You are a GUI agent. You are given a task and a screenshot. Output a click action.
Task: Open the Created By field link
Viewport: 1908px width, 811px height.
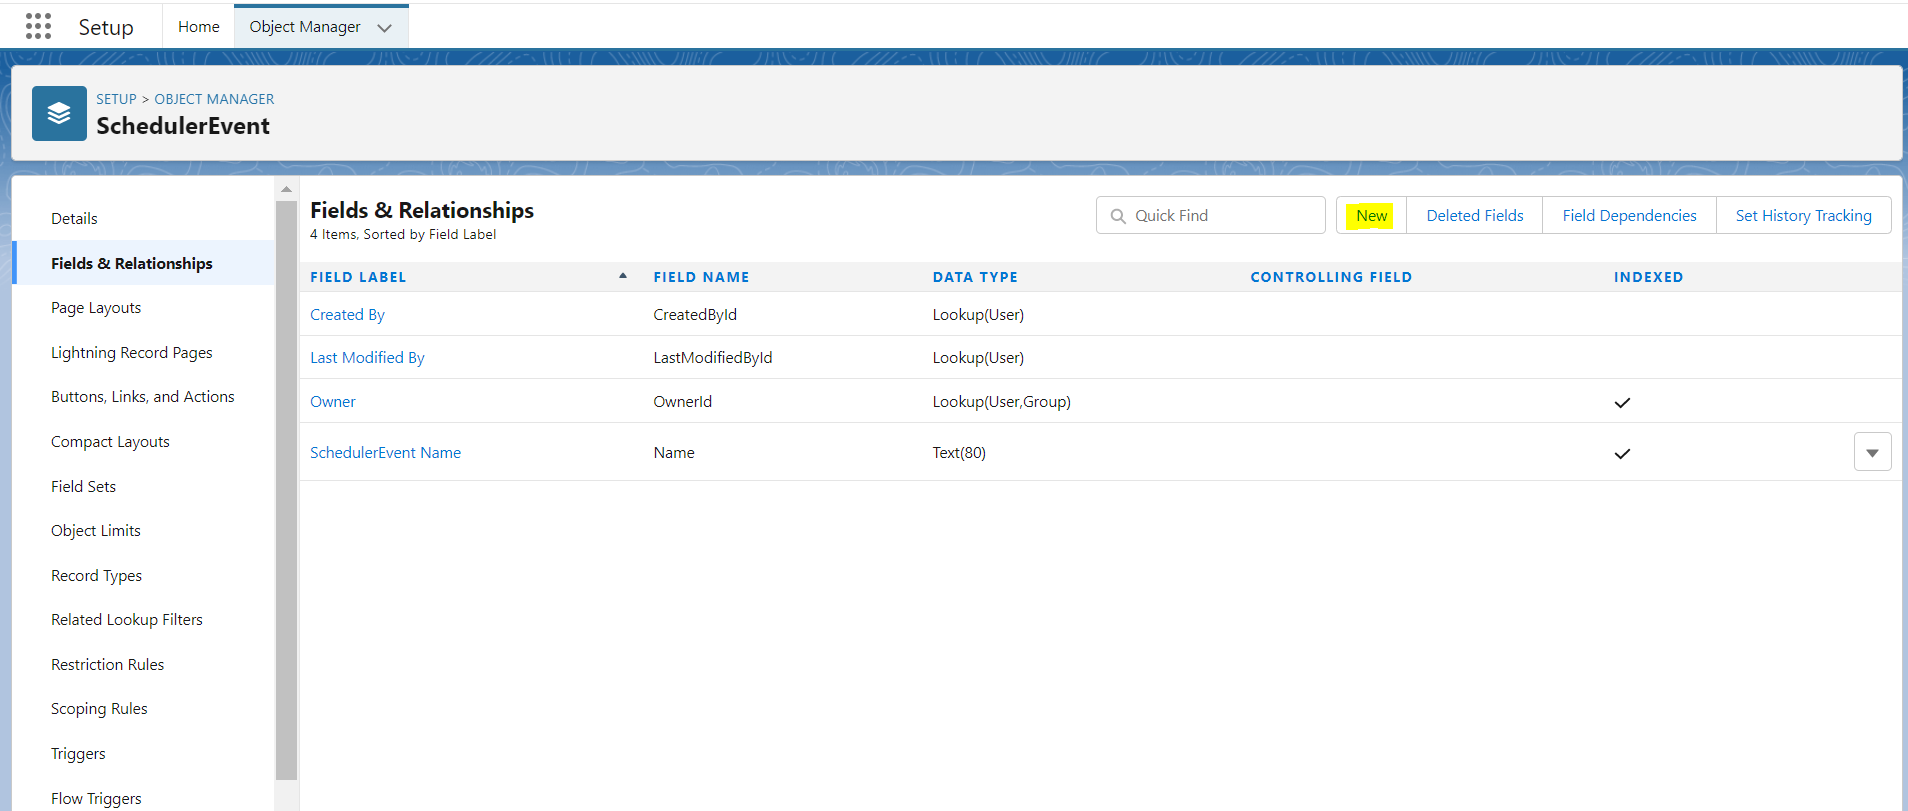347,315
